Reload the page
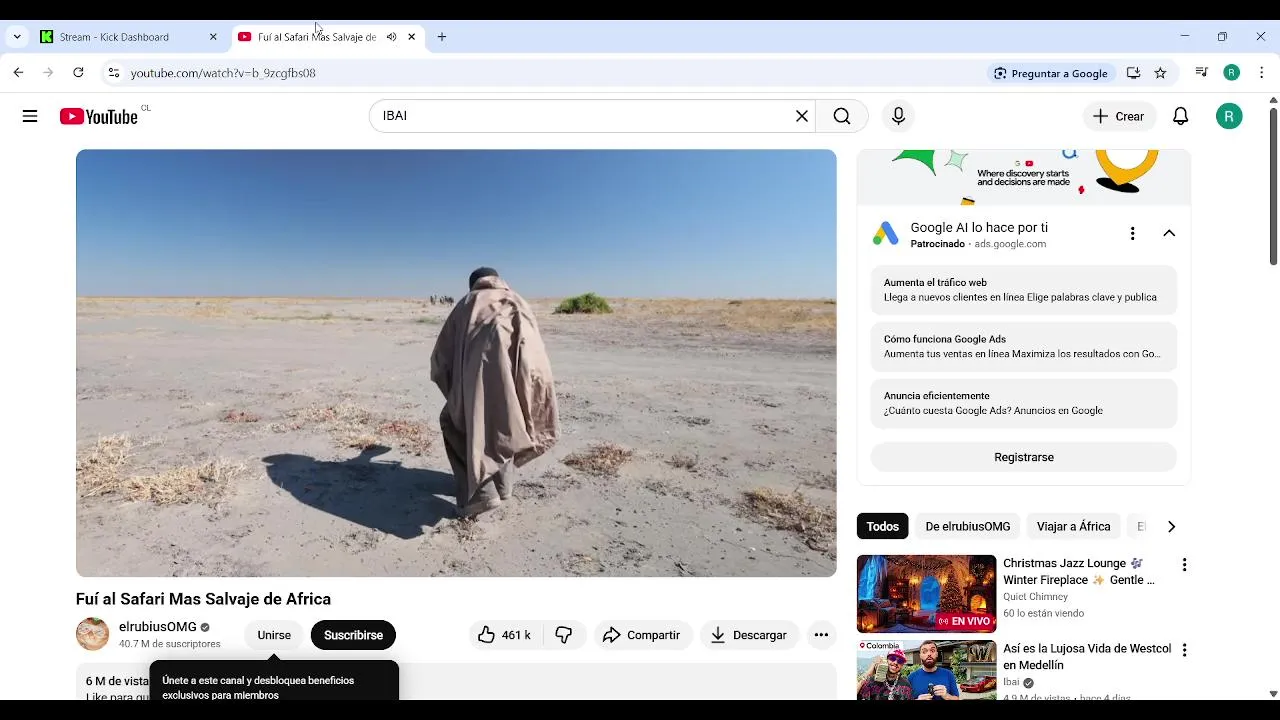This screenshot has width=1280, height=720. click(78, 73)
